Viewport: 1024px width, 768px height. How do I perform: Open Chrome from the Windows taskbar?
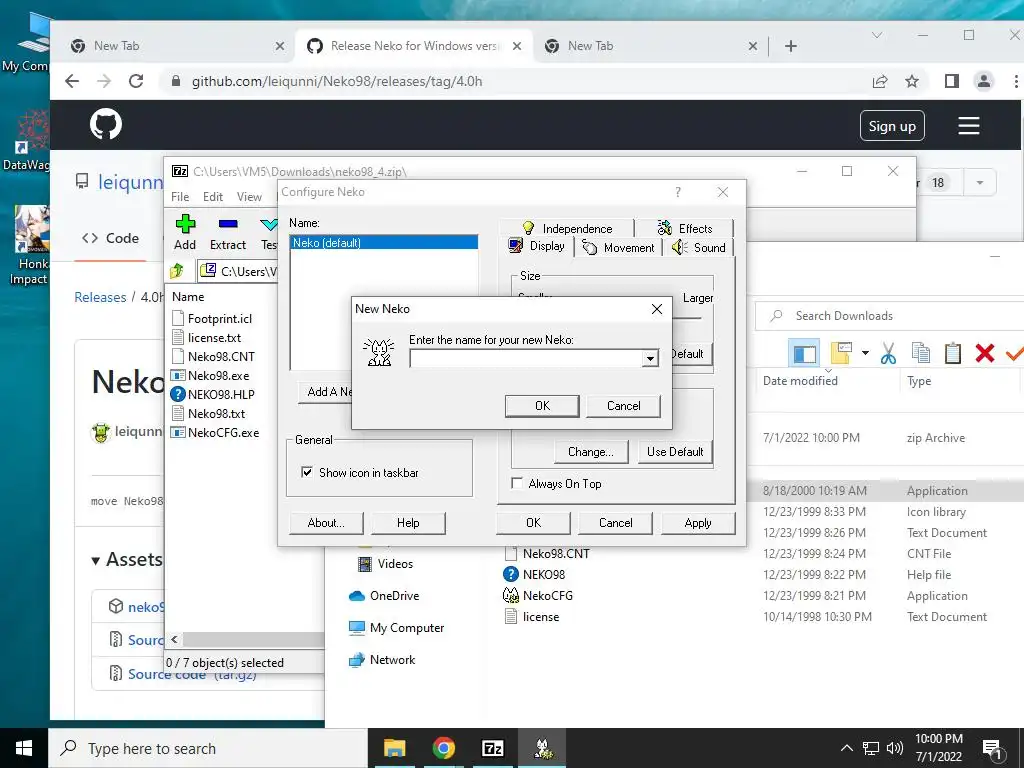[443, 748]
